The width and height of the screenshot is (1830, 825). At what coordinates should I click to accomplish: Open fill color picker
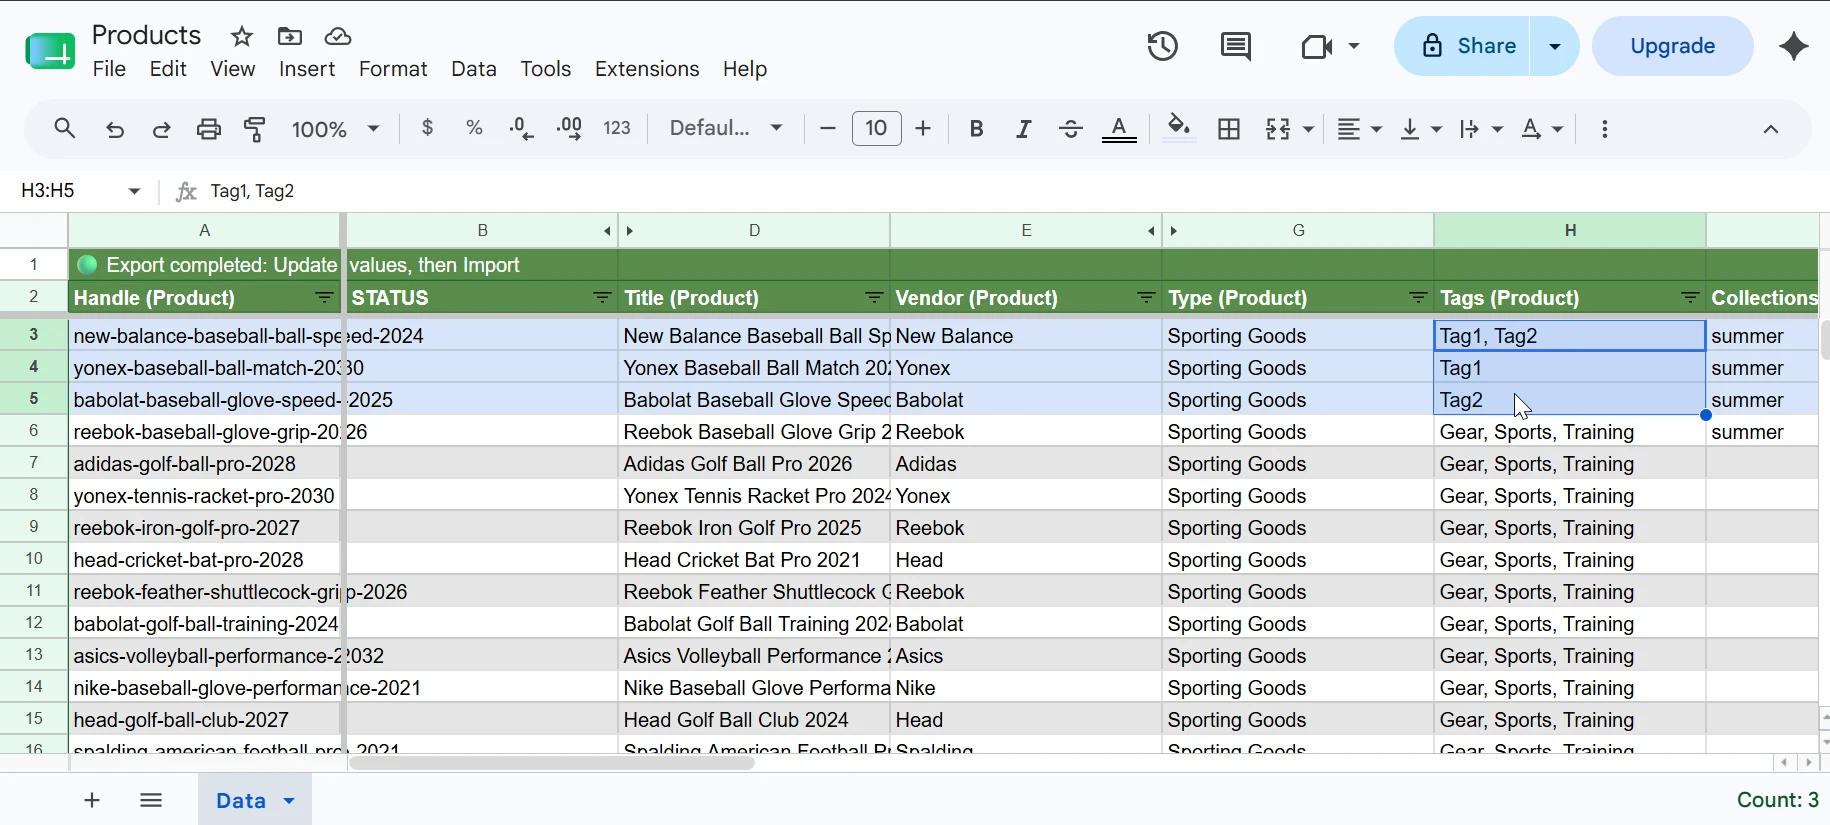1180,129
